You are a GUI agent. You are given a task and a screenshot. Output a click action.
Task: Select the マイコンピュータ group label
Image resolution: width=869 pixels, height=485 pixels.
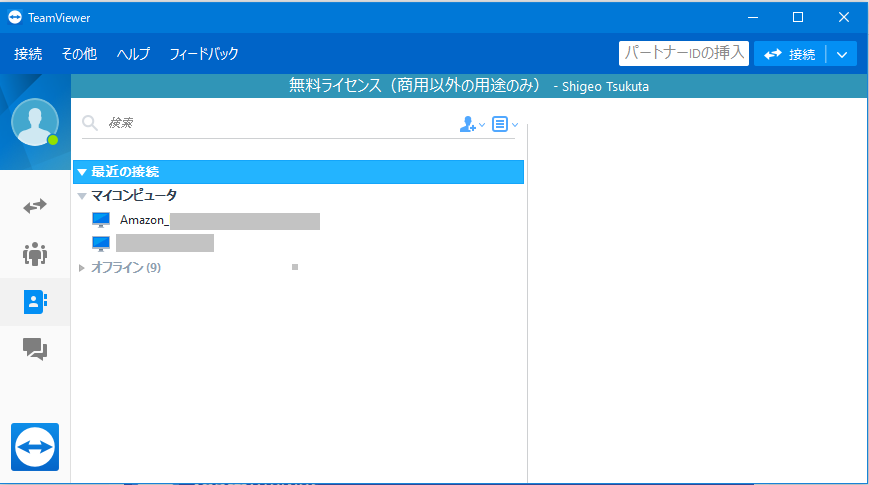[x=134, y=195]
